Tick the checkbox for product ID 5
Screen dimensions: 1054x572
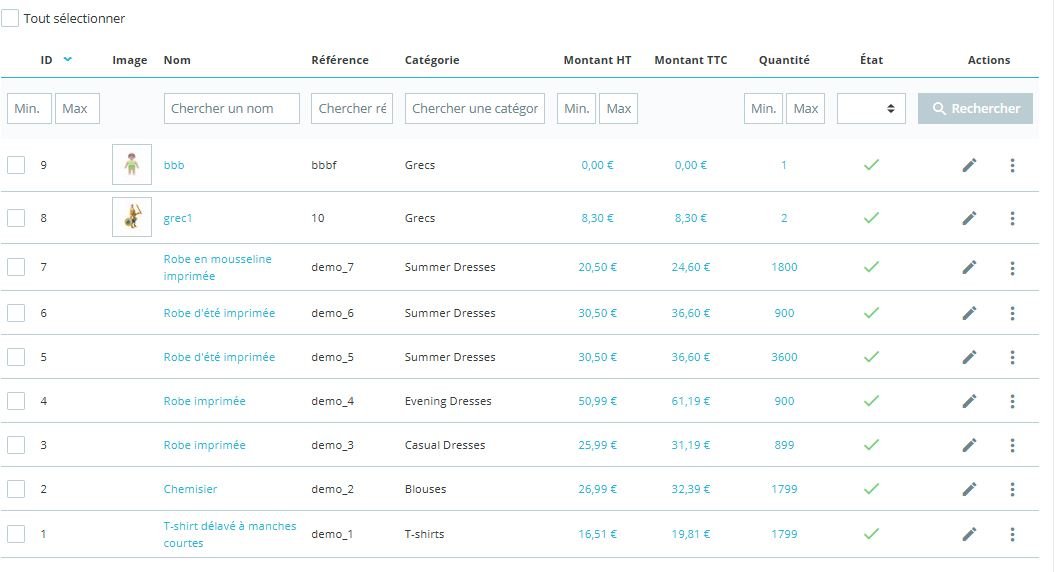(x=16, y=357)
